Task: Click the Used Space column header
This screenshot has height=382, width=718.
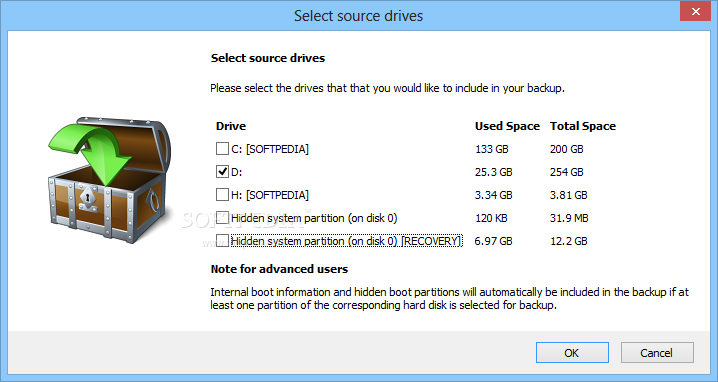Action: (x=507, y=126)
